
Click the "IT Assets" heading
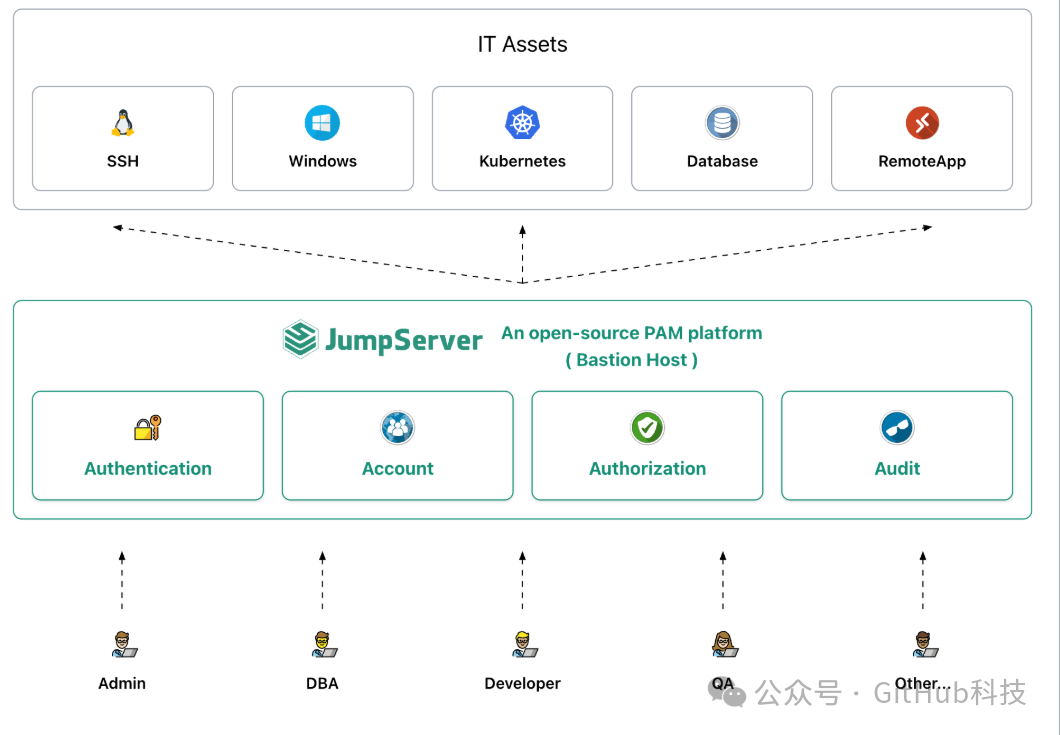click(x=523, y=45)
